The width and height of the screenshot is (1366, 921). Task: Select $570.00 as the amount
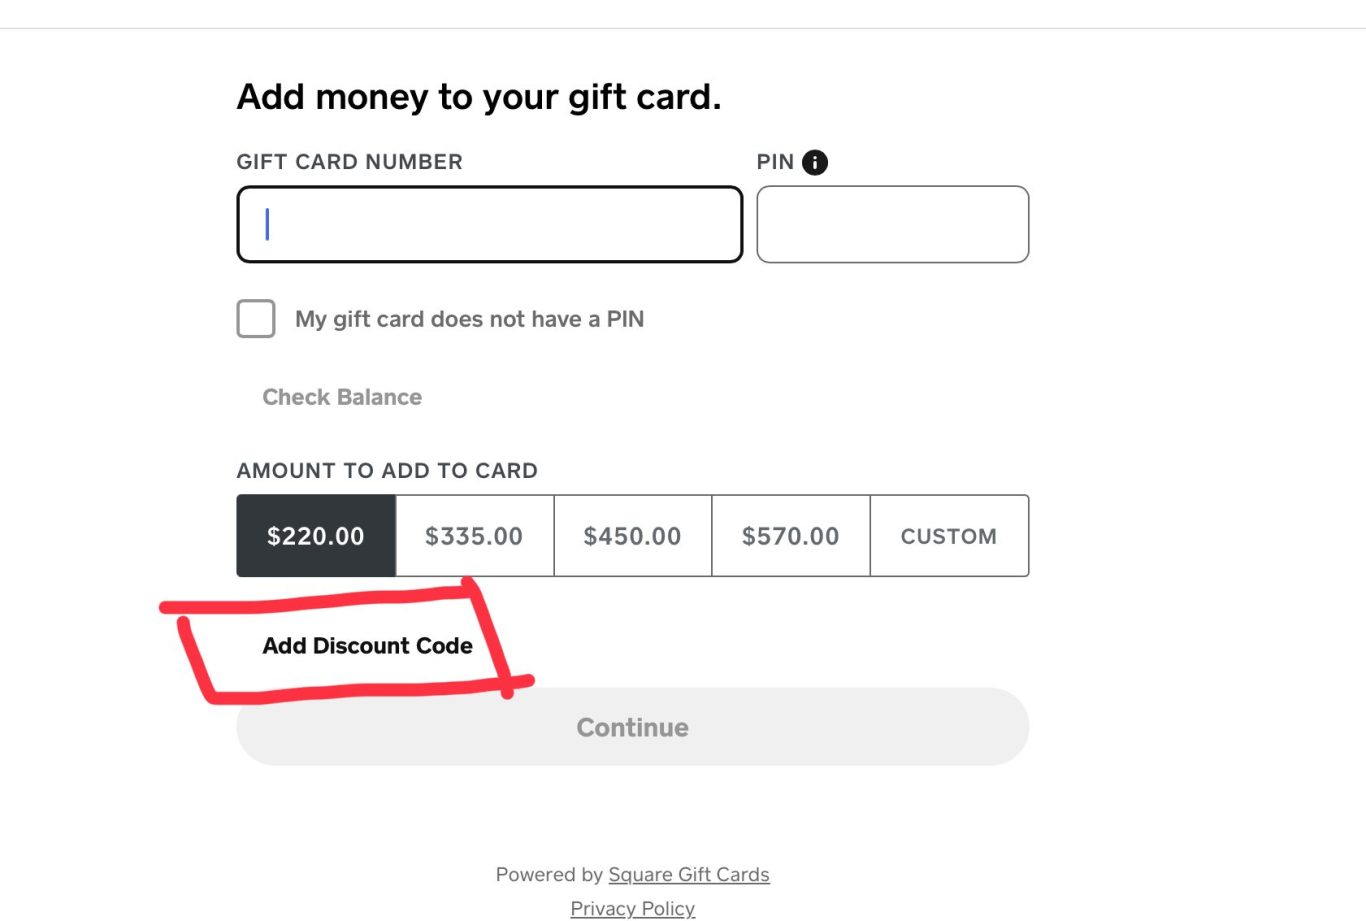(790, 536)
